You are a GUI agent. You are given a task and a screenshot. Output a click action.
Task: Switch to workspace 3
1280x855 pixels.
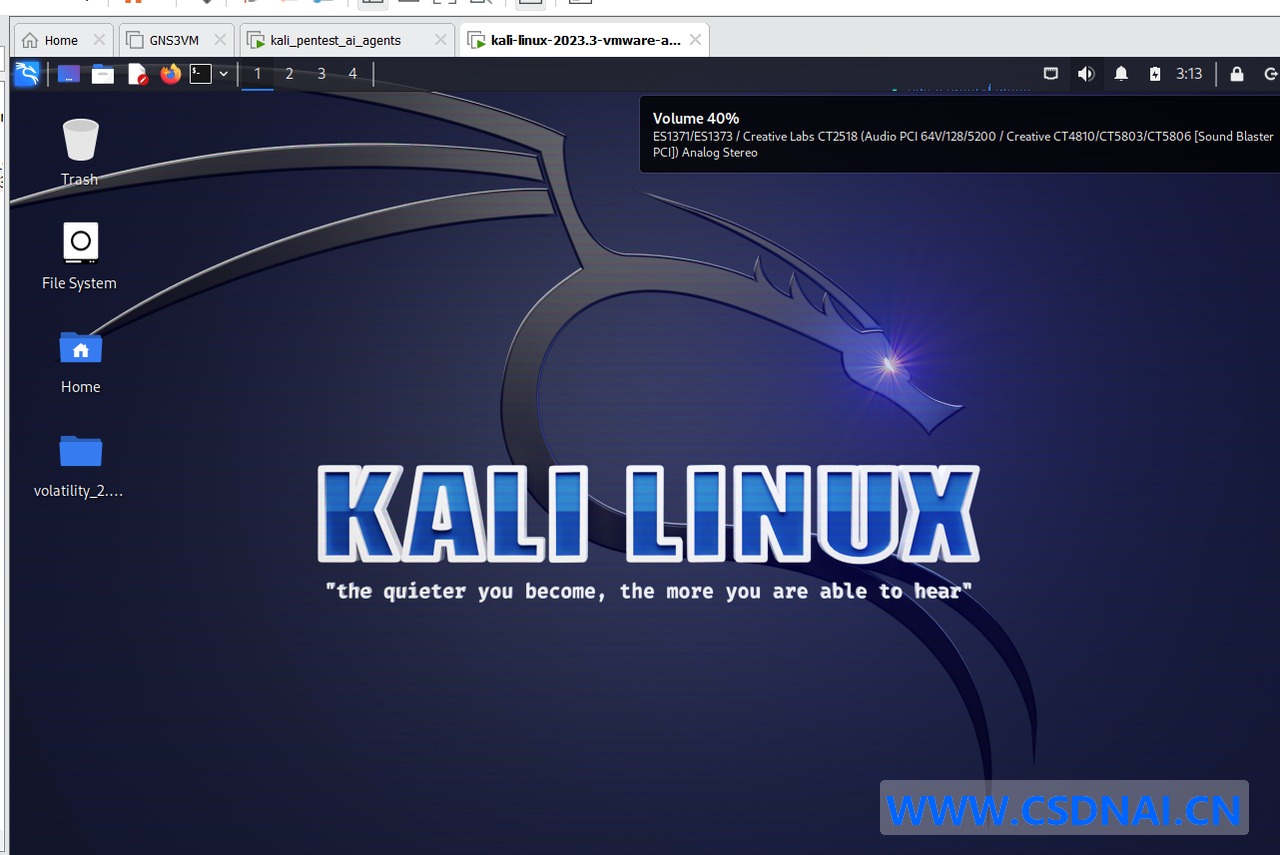pos(322,74)
